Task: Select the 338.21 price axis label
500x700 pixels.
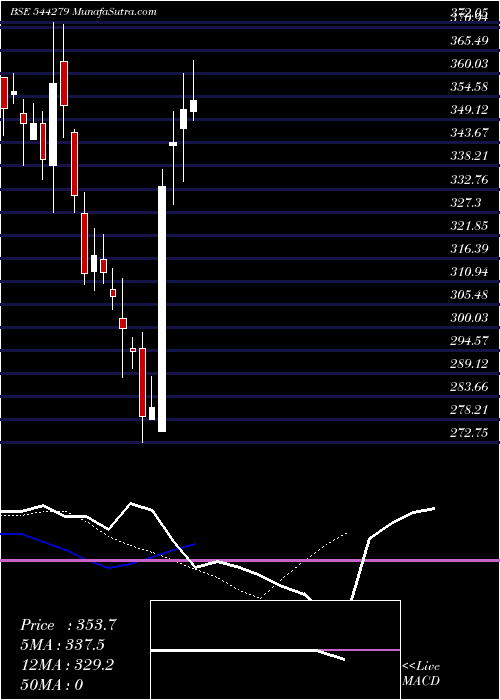Action: point(468,156)
